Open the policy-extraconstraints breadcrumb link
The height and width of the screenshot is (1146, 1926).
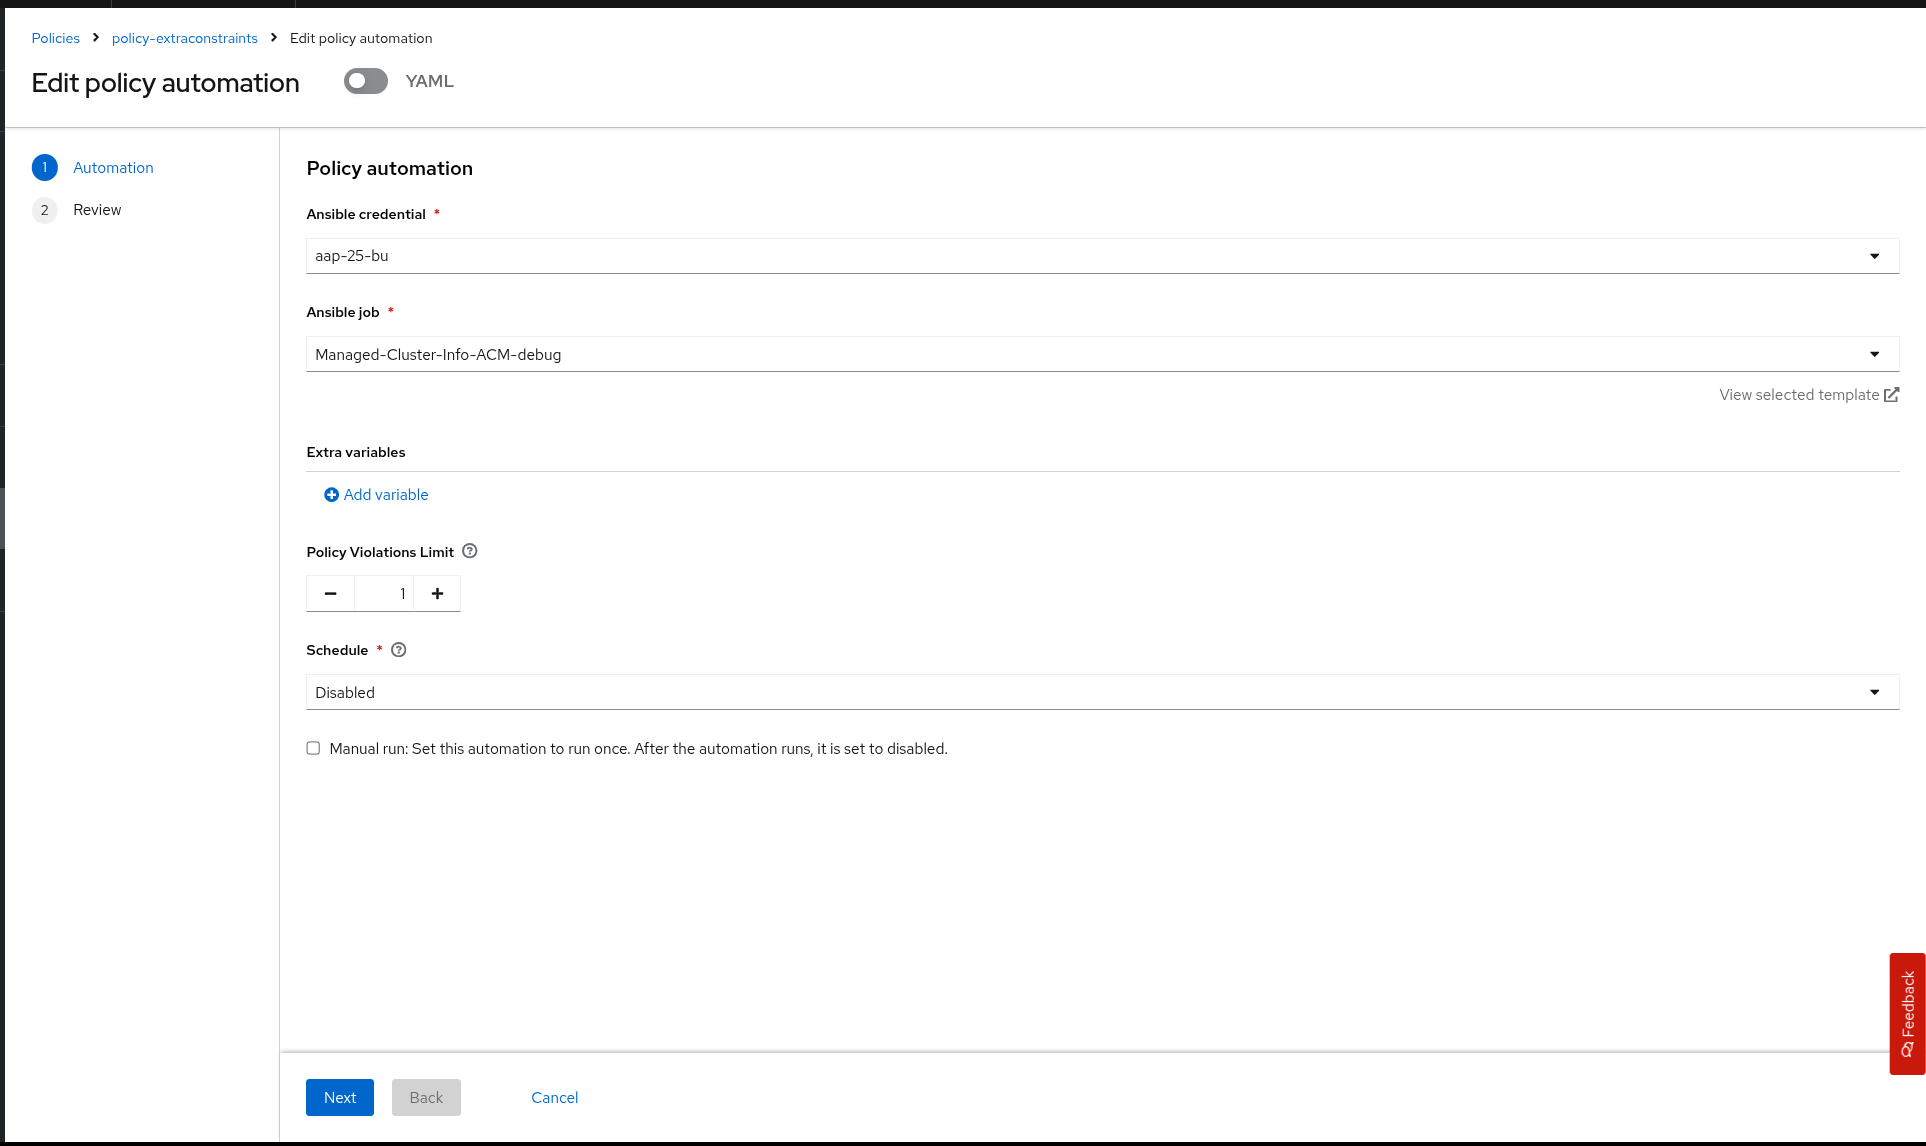click(185, 38)
